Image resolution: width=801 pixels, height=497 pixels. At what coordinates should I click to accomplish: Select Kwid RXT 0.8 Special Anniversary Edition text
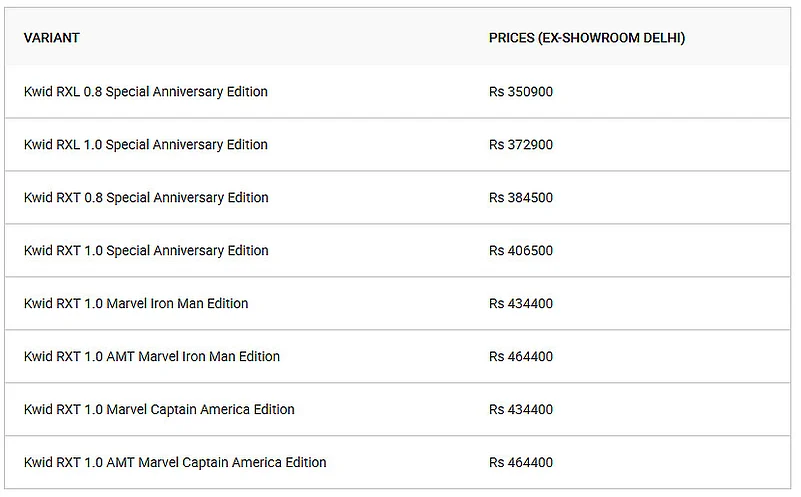[x=146, y=198]
